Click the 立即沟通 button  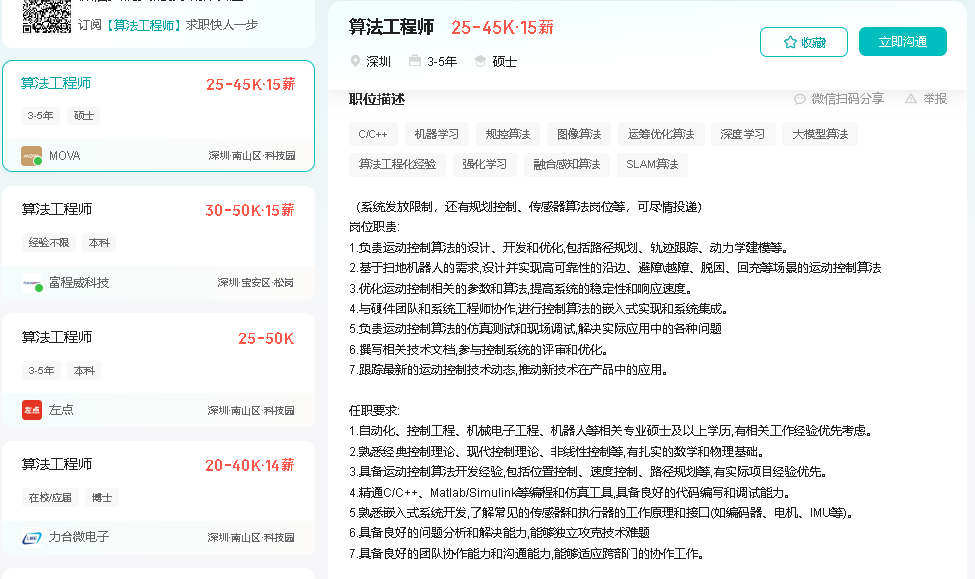coord(903,42)
